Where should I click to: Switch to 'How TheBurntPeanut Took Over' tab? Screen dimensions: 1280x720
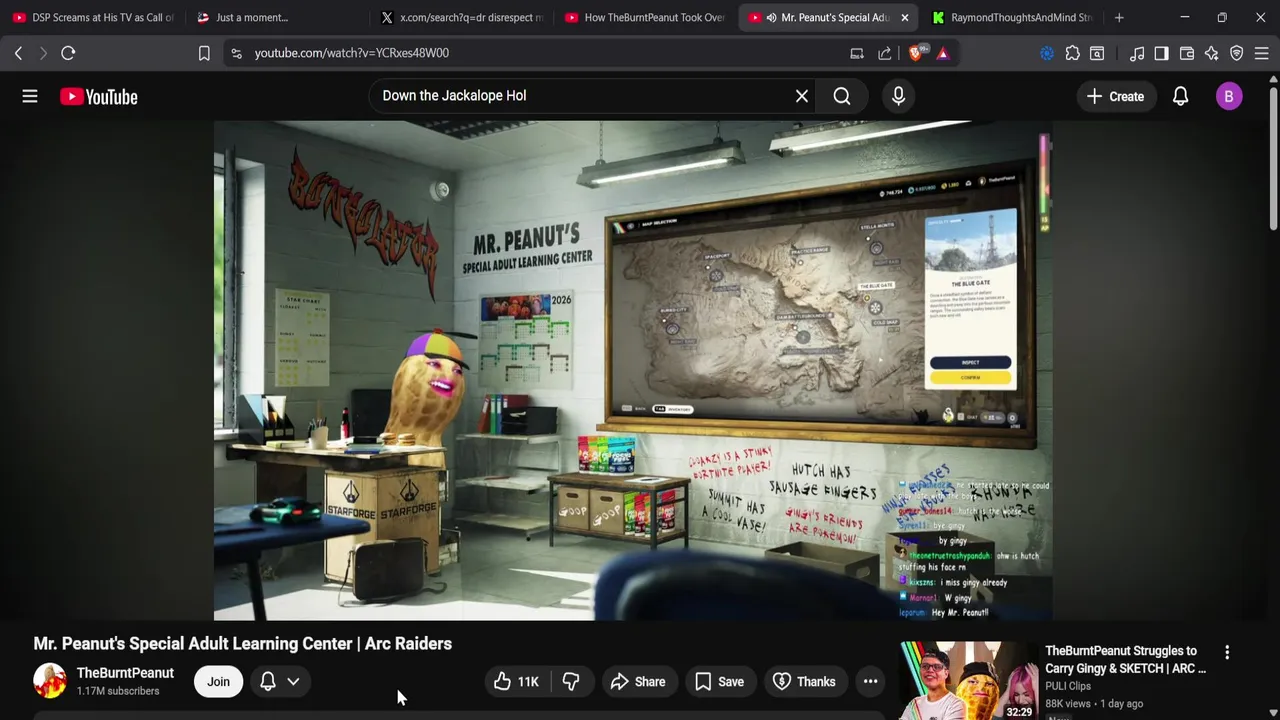(x=645, y=17)
